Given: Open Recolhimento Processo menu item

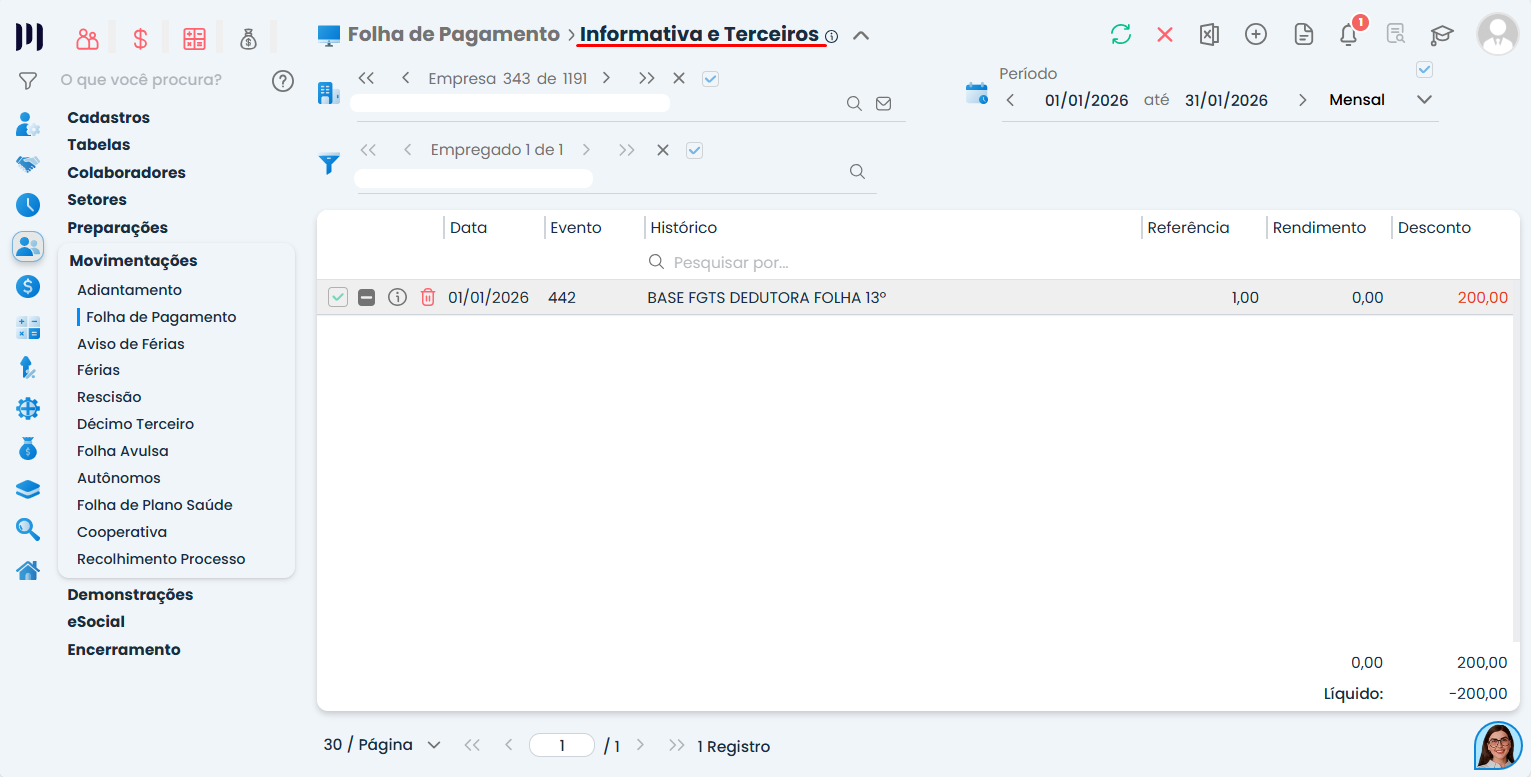Looking at the screenshot, I should 161,559.
